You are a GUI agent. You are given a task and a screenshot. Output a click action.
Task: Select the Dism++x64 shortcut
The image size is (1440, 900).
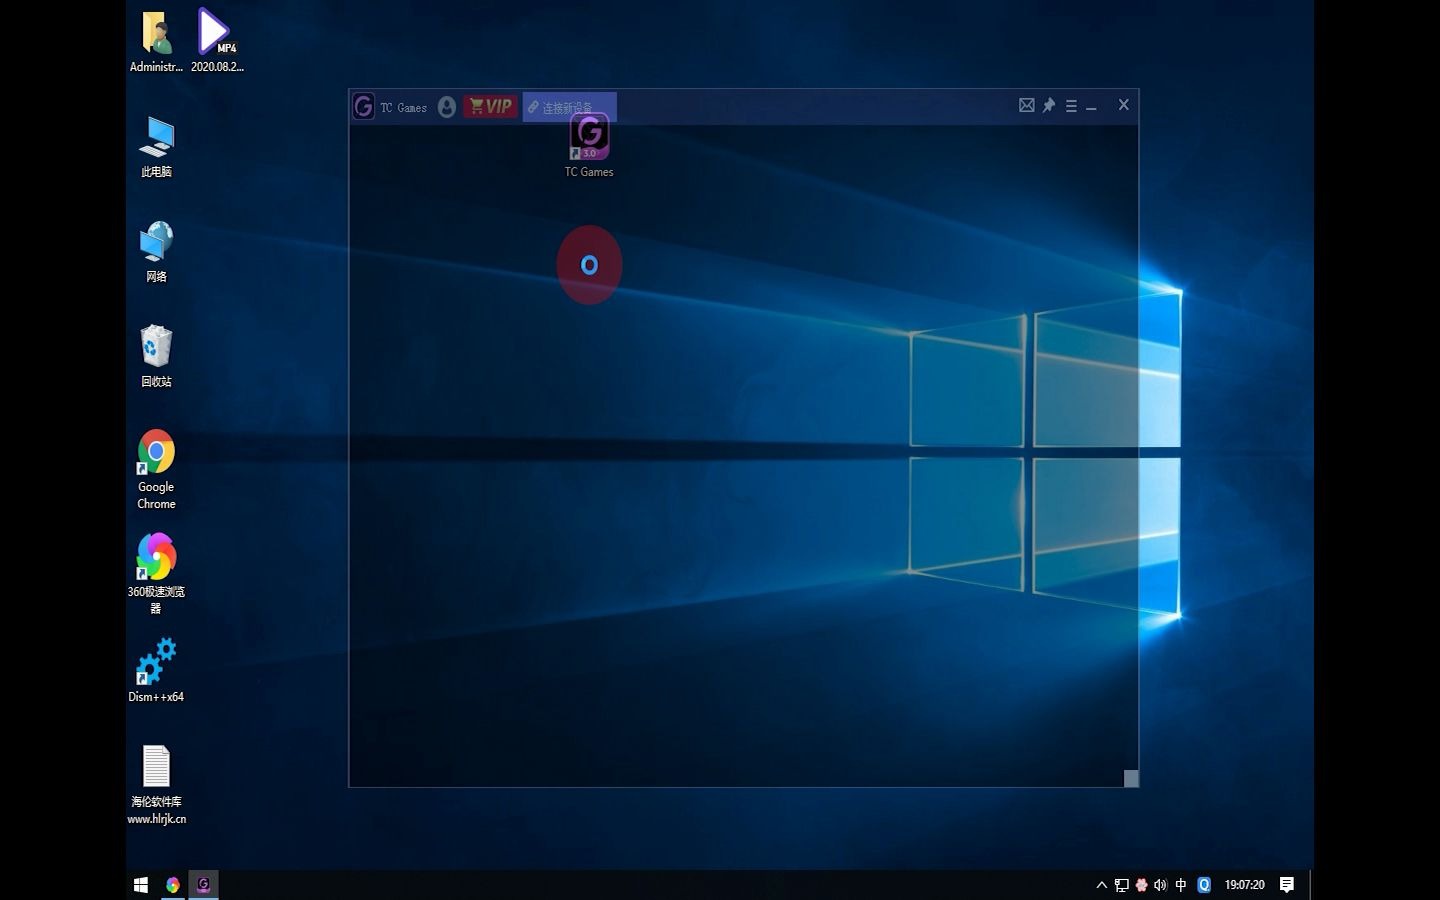point(156,670)
